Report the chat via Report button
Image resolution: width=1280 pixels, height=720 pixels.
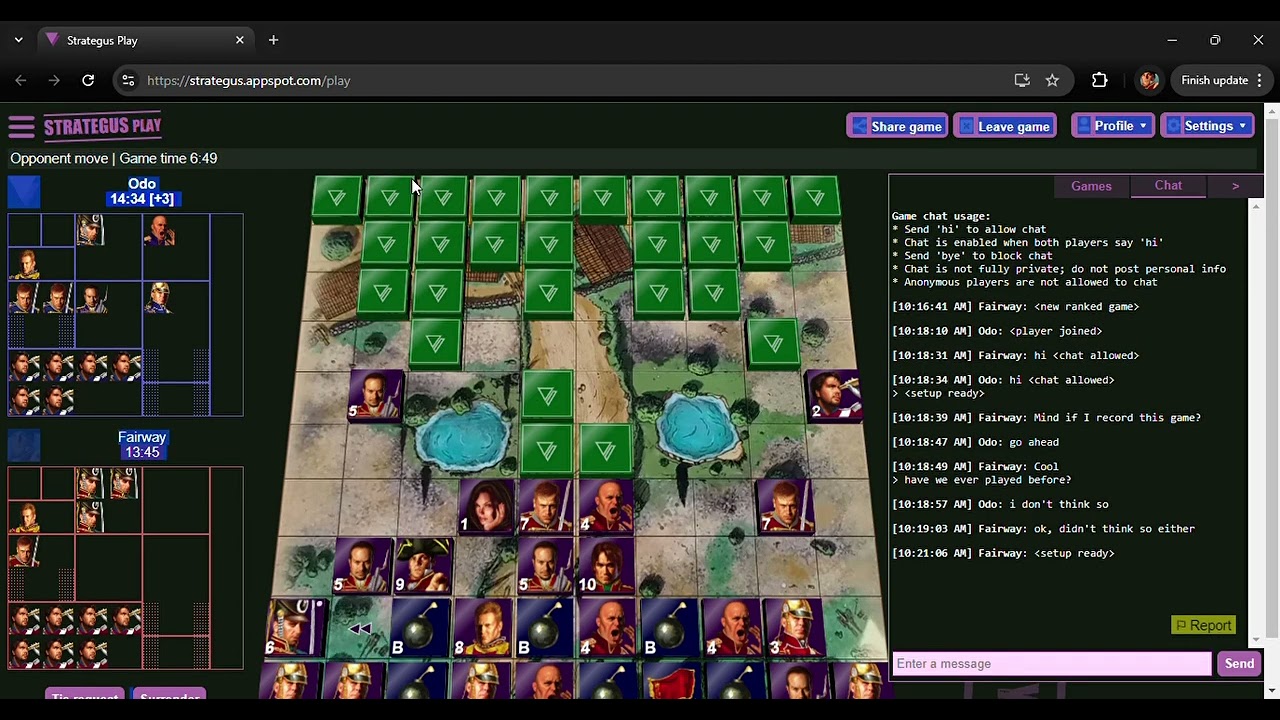[x=1204, y=625]
